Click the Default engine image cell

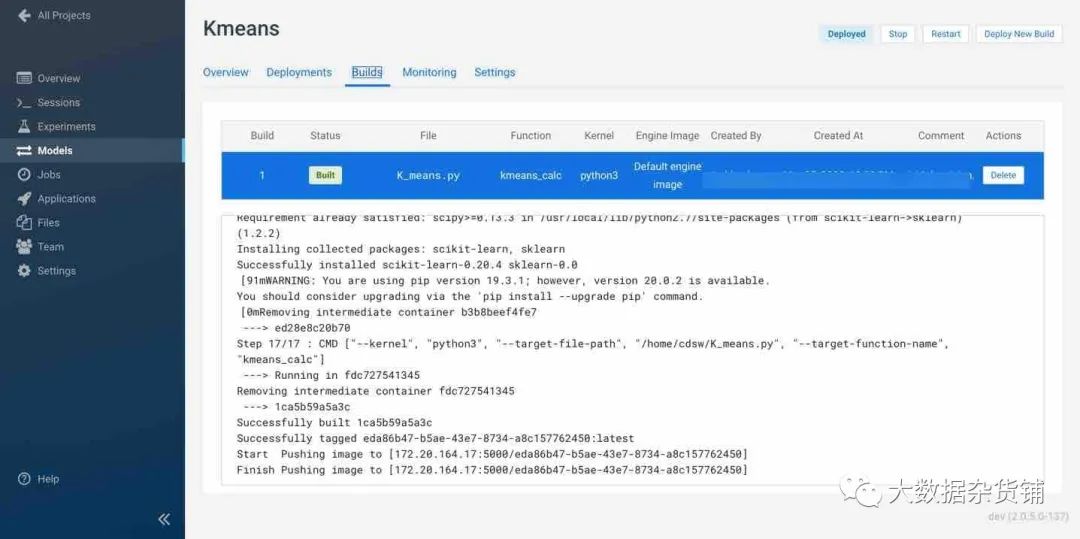point(667,176)
